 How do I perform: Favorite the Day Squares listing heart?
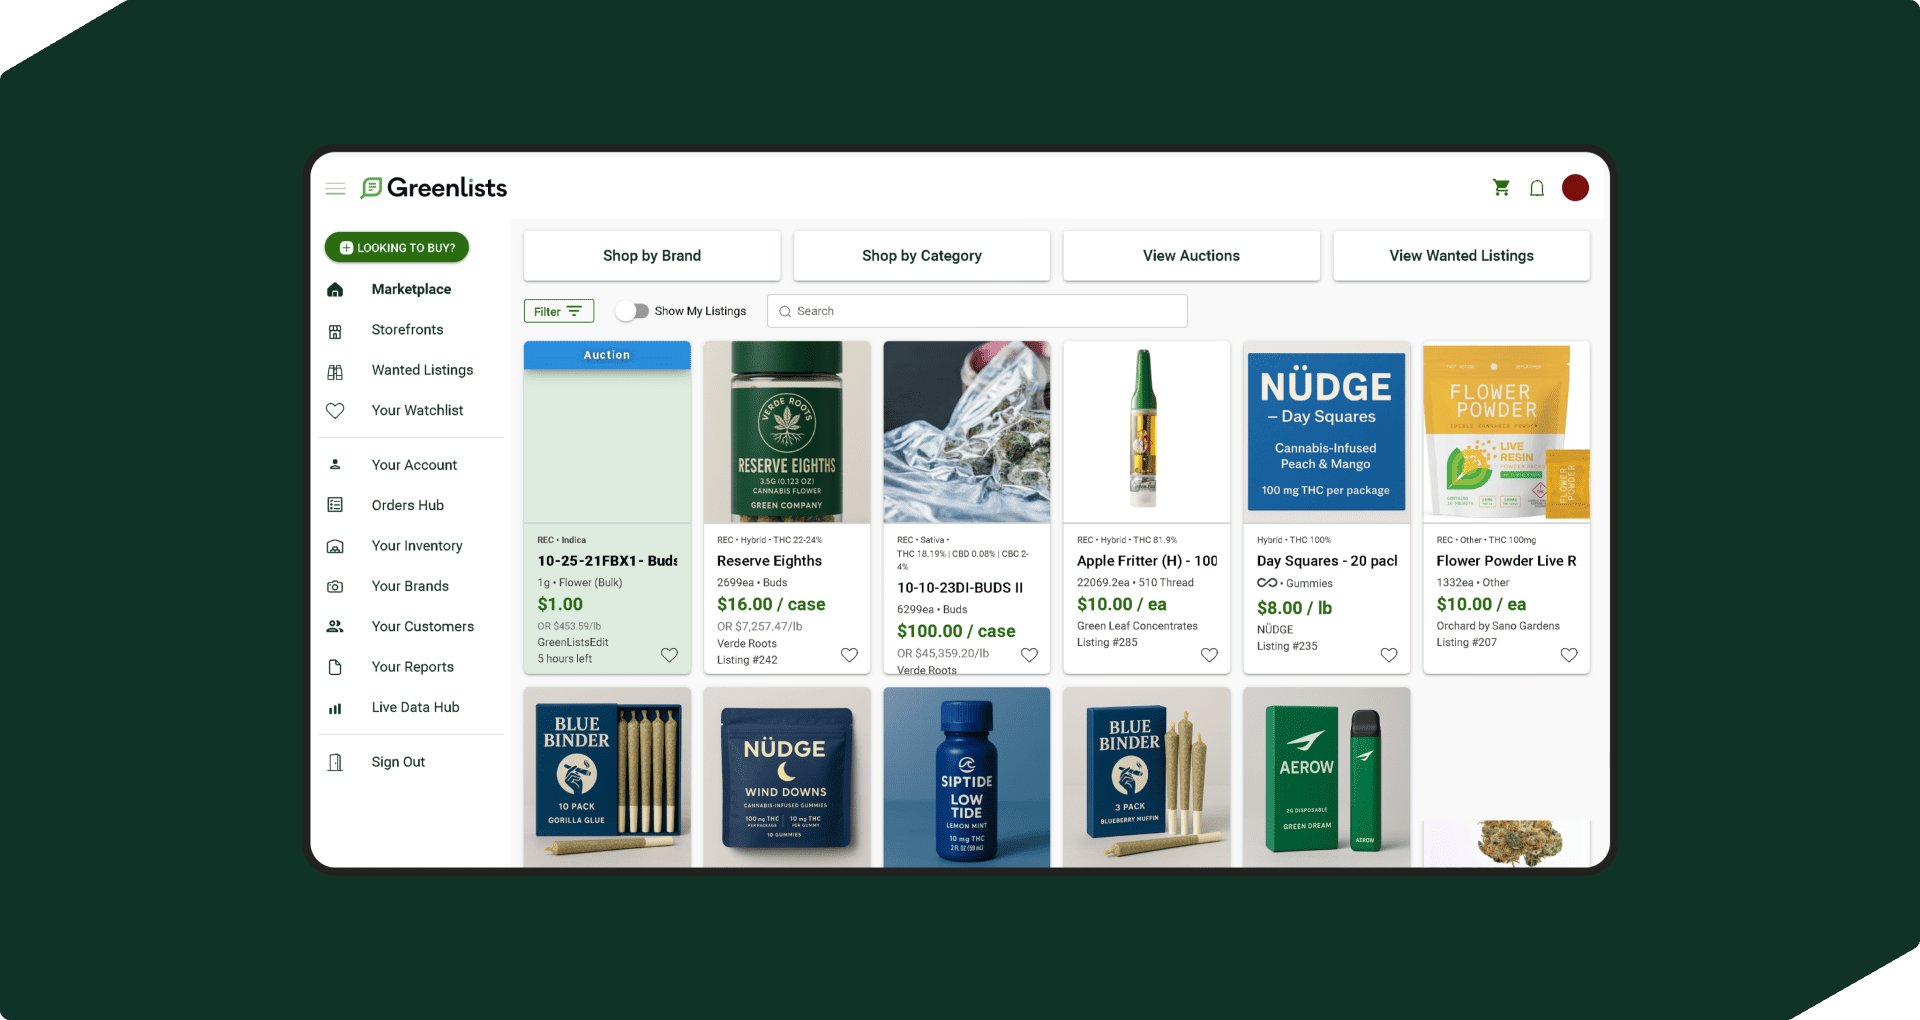(1389, 655)
